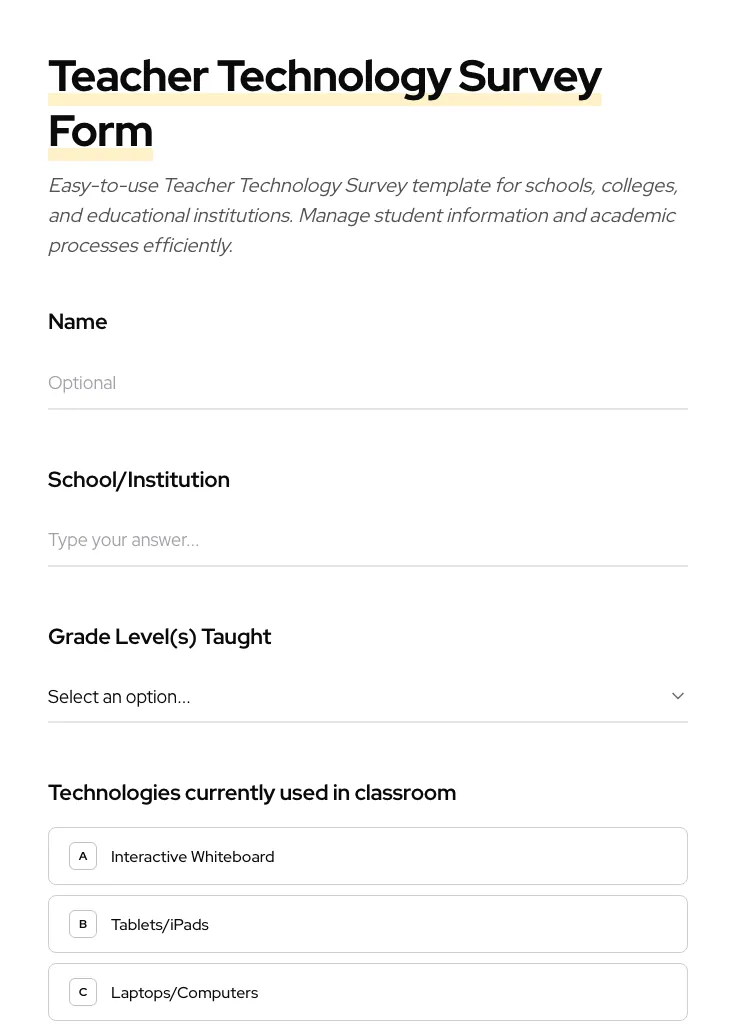Click the School/Institution answer field

[368, 540]
